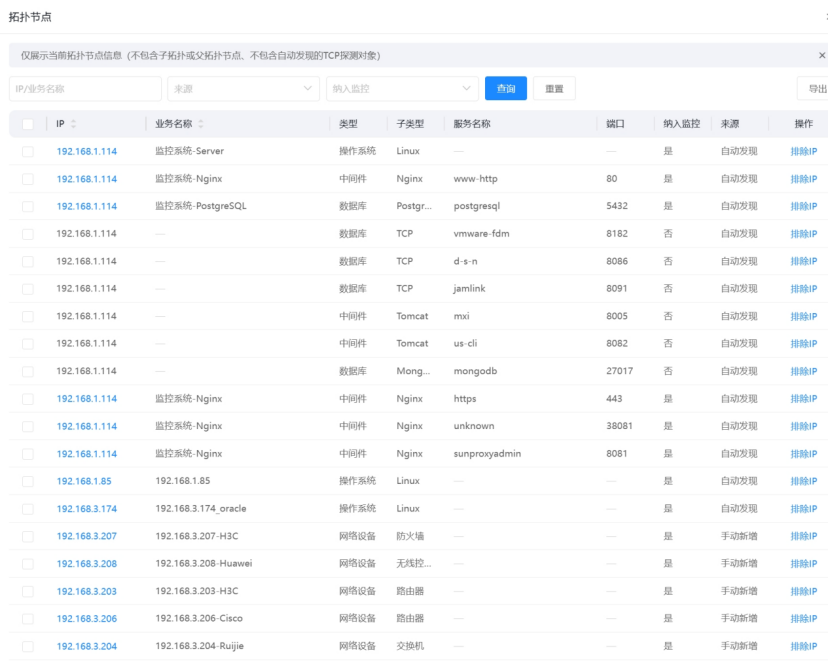Open IP link 192.168.3.206
Viewport: 829px width, 672px height.
[87, 619]
